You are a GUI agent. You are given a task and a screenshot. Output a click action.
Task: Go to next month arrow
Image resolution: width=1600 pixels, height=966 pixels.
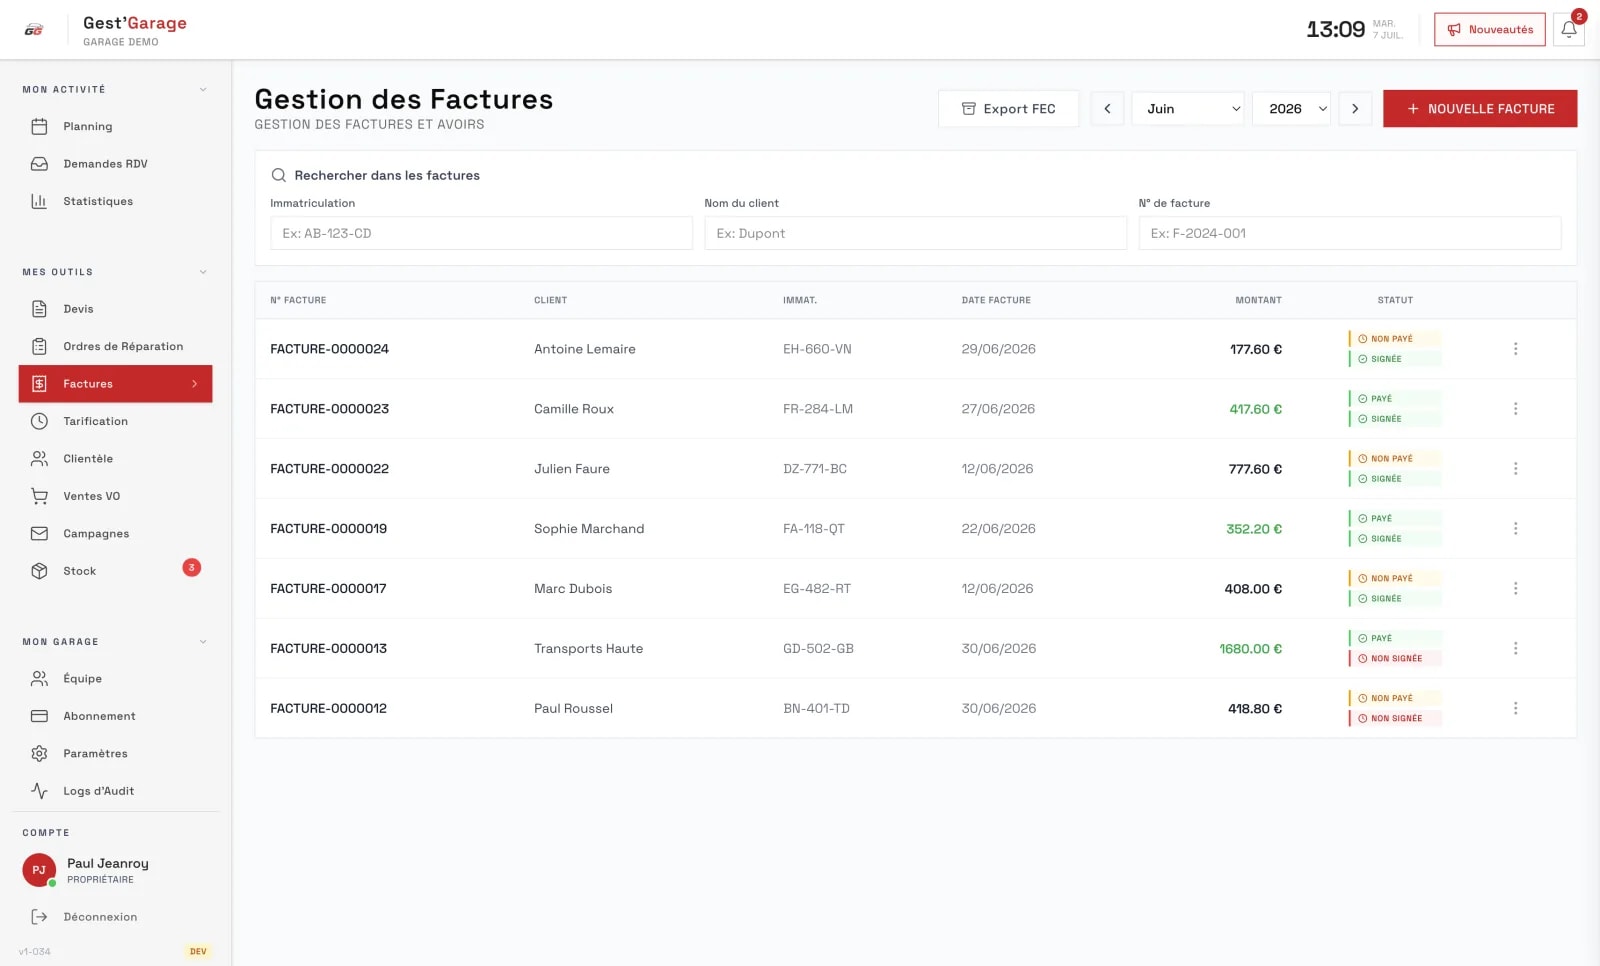(1355, 109)
